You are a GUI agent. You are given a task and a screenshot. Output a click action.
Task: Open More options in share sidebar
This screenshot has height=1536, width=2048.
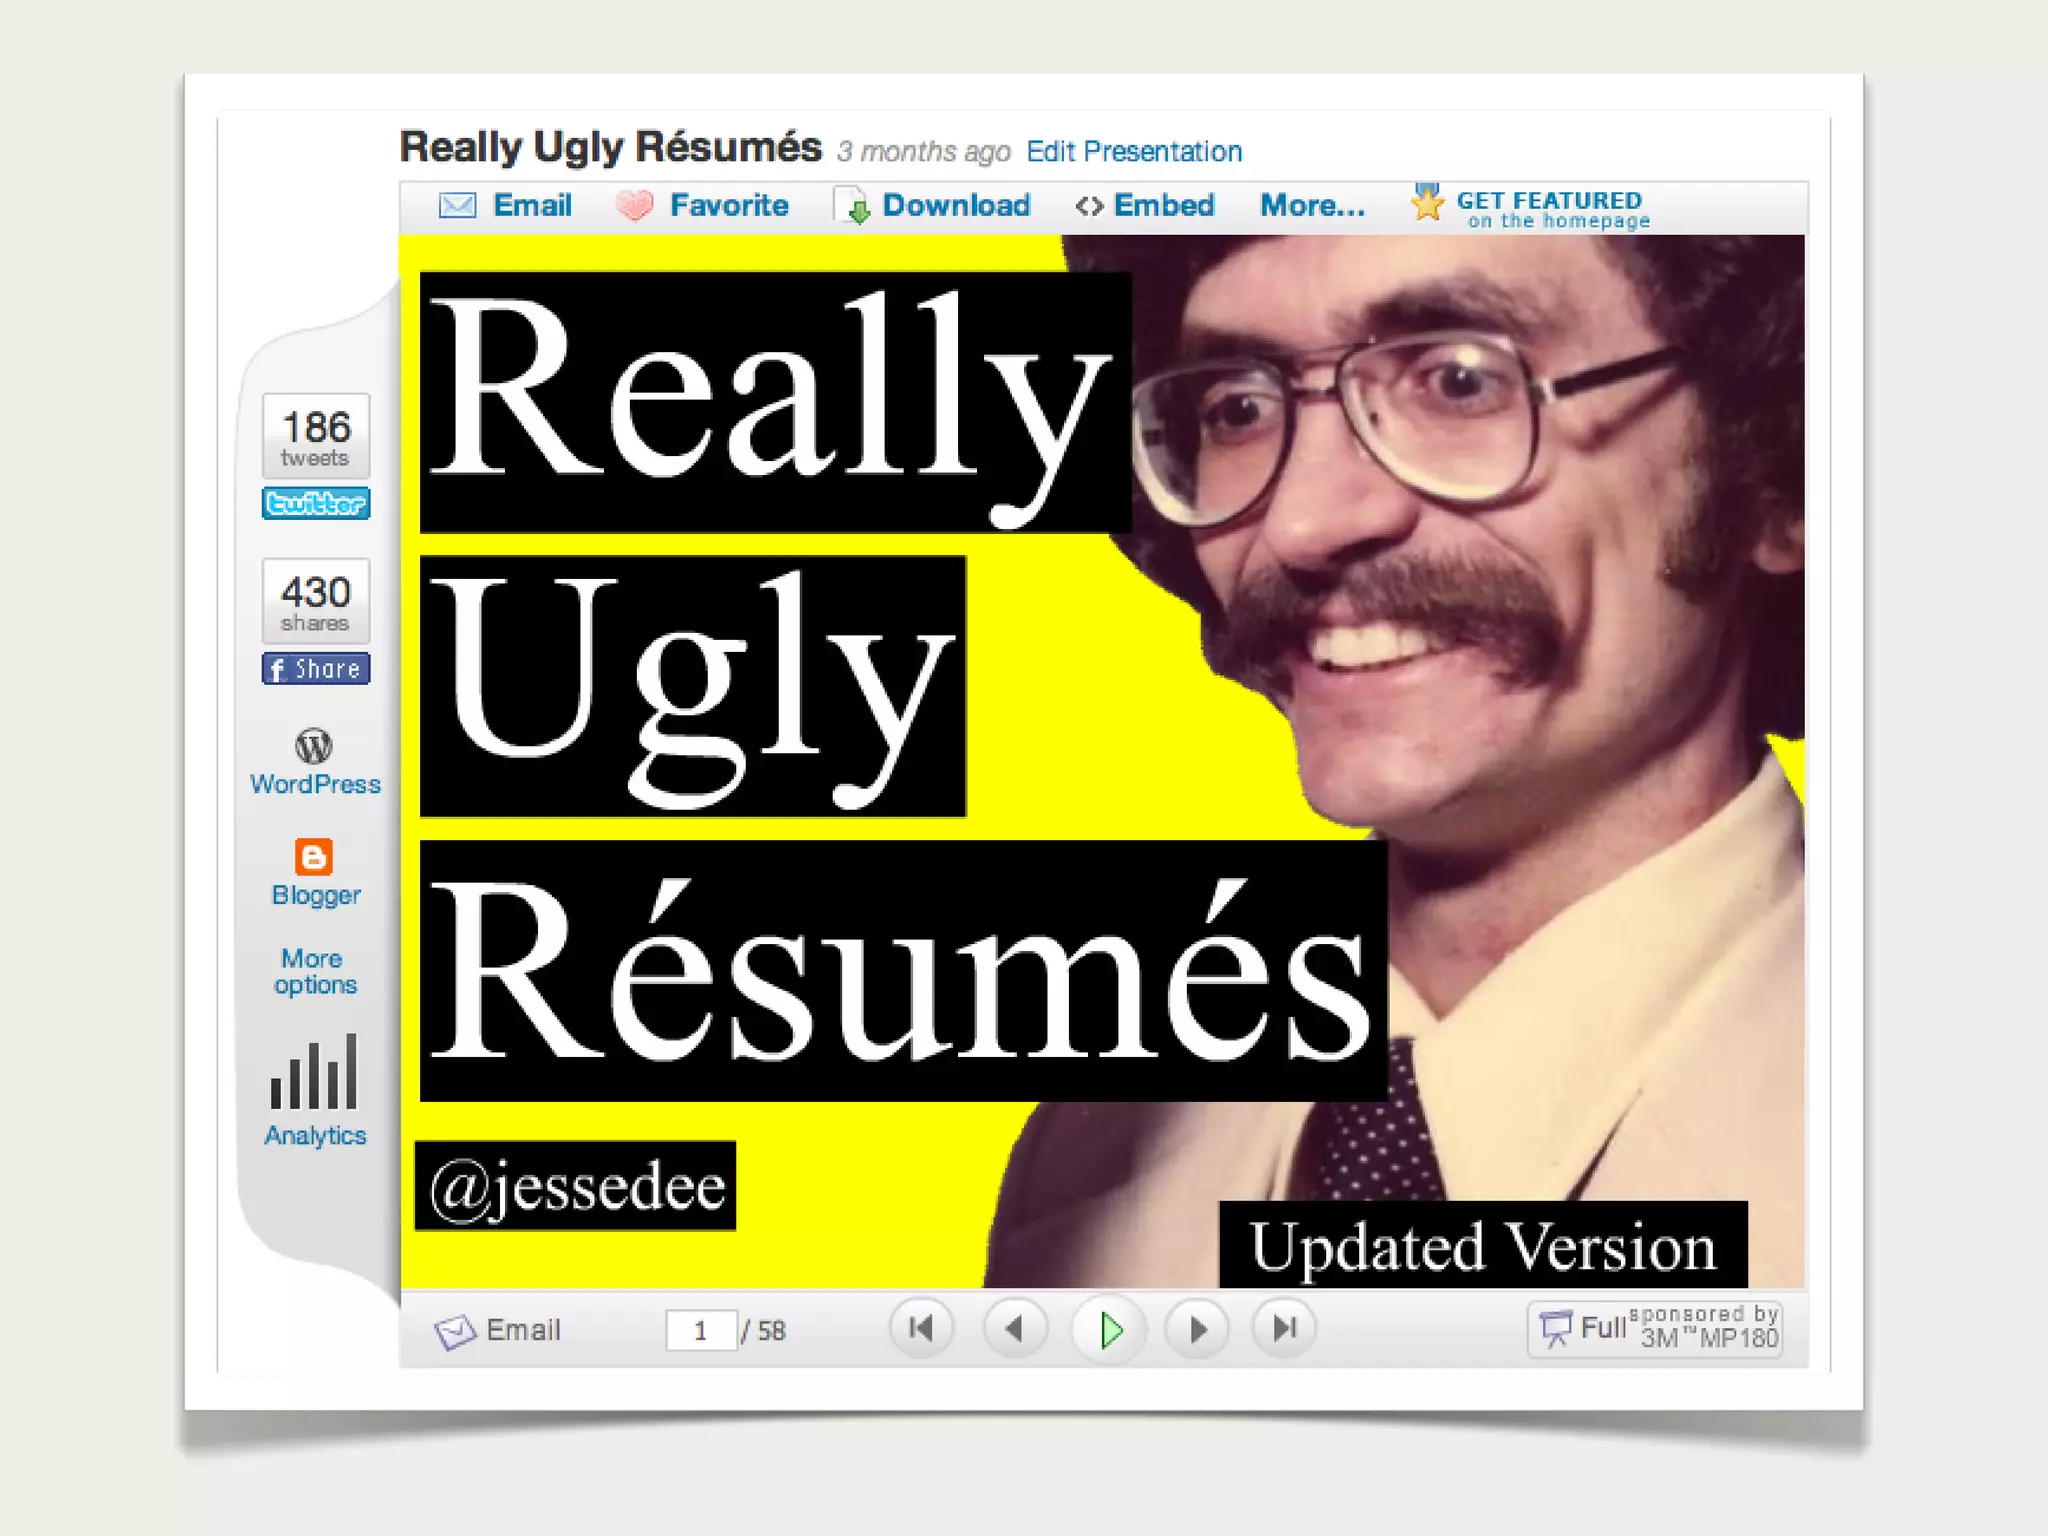[314, 971]
